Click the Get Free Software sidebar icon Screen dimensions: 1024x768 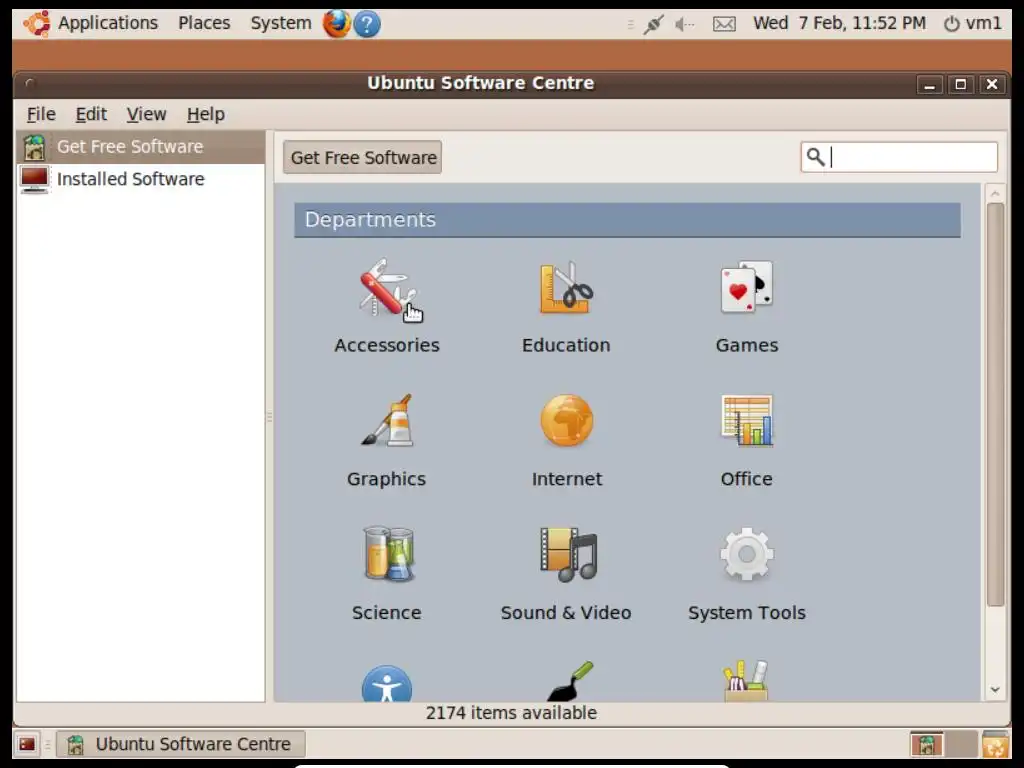(x=35, y=147)
